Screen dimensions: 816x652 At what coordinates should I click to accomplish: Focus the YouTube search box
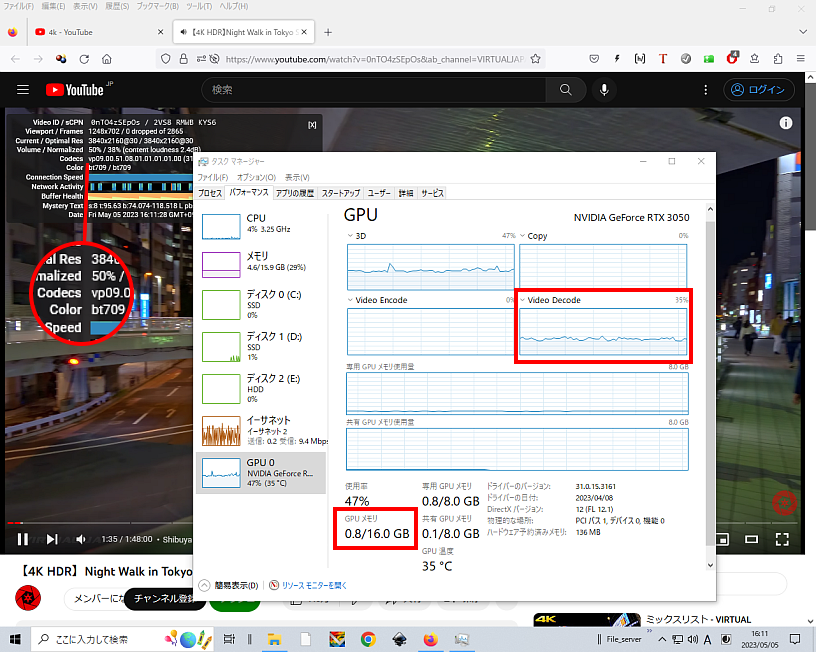374,90
